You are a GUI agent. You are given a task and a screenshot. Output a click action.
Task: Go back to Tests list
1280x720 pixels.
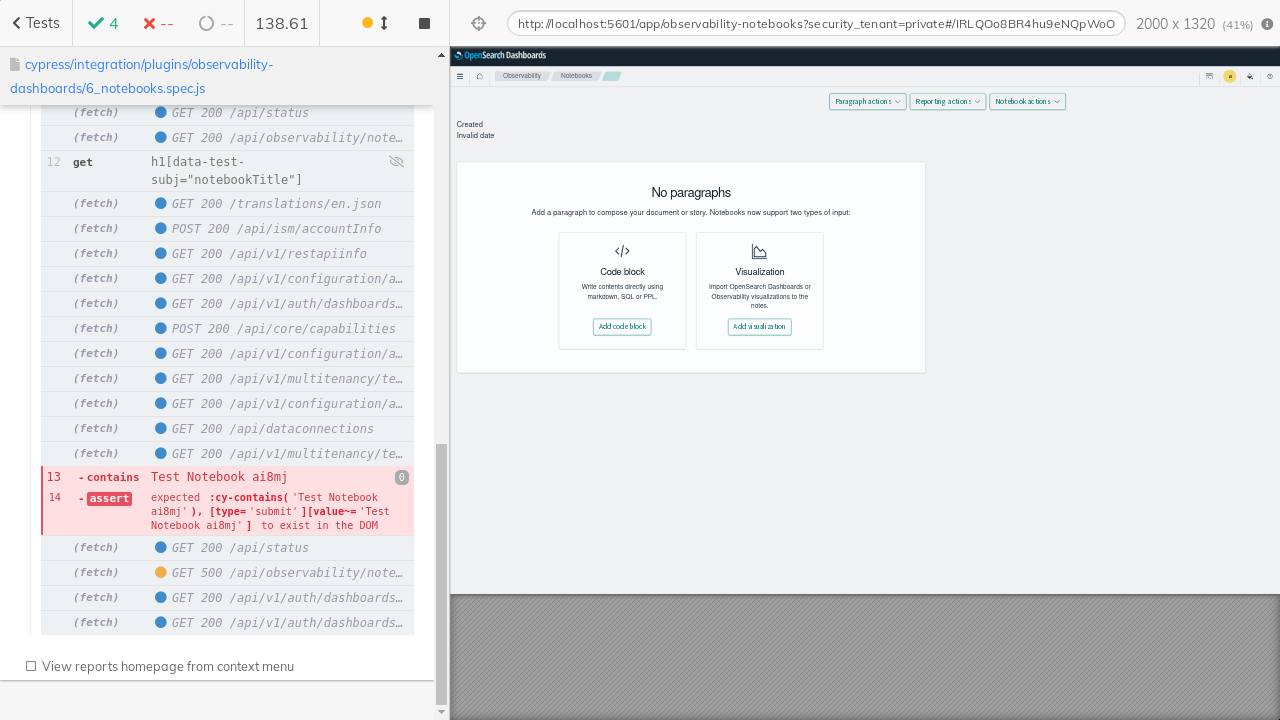coord(36,23)
